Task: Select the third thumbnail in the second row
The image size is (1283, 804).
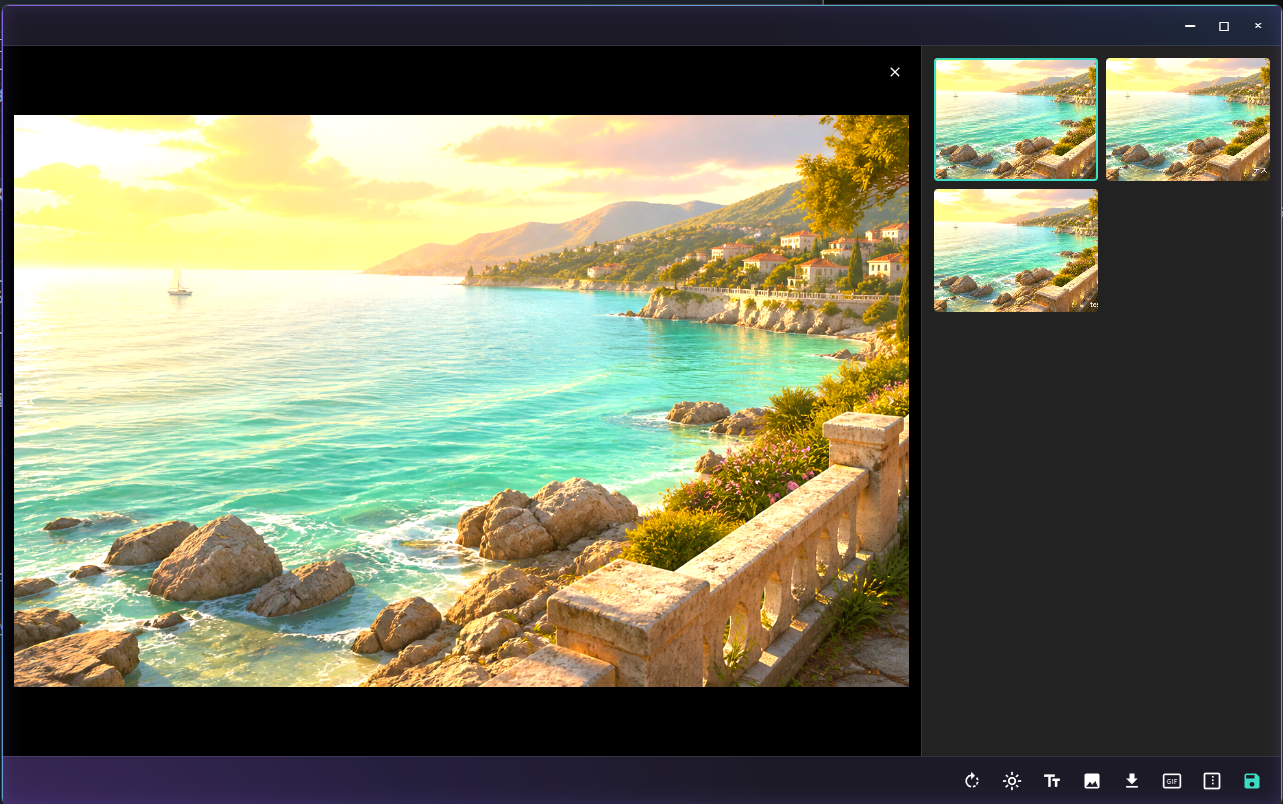Action: [1016, 250]
